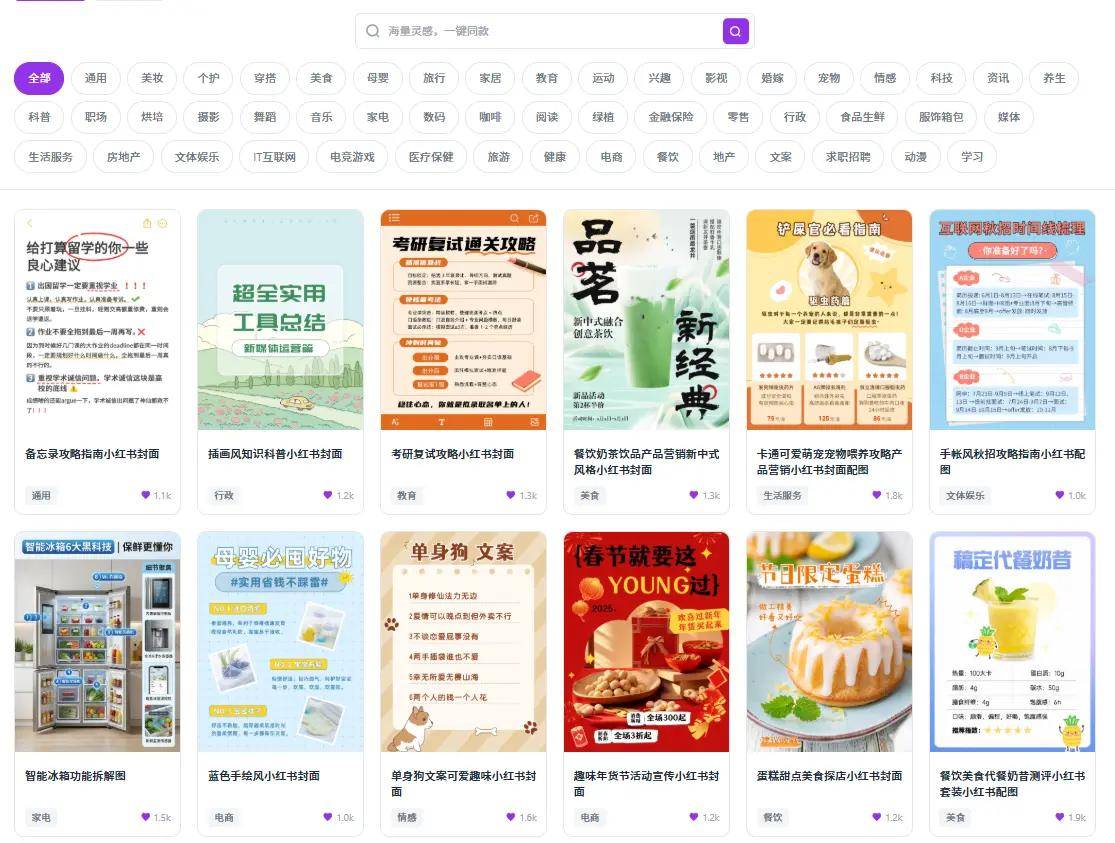Select the 全部 category filter
This screenshot has height=843, width=1115.
tap(39, 78)
